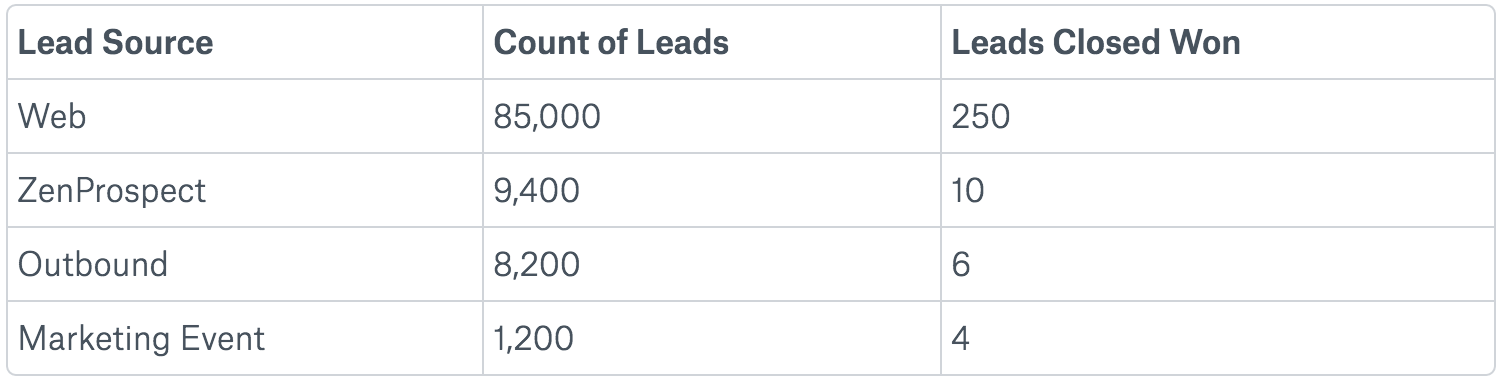This screenshot has height=384, width=1504.
Task: Click the 250 closed won value
Action: (980, 116)
